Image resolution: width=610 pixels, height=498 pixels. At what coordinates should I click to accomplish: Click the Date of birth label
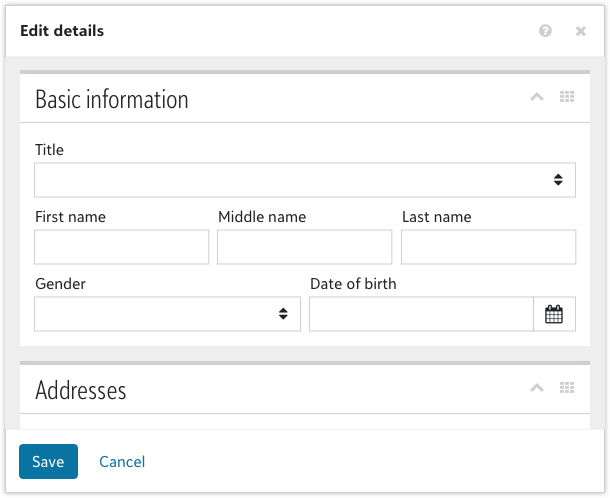(353, 284)
